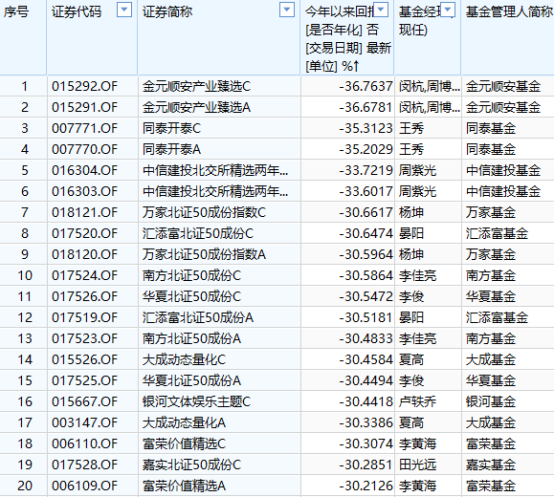This screenshot has height=498, width=554.
Task: Click fund name 银河文体娱乐主题C
Action: 196,402
